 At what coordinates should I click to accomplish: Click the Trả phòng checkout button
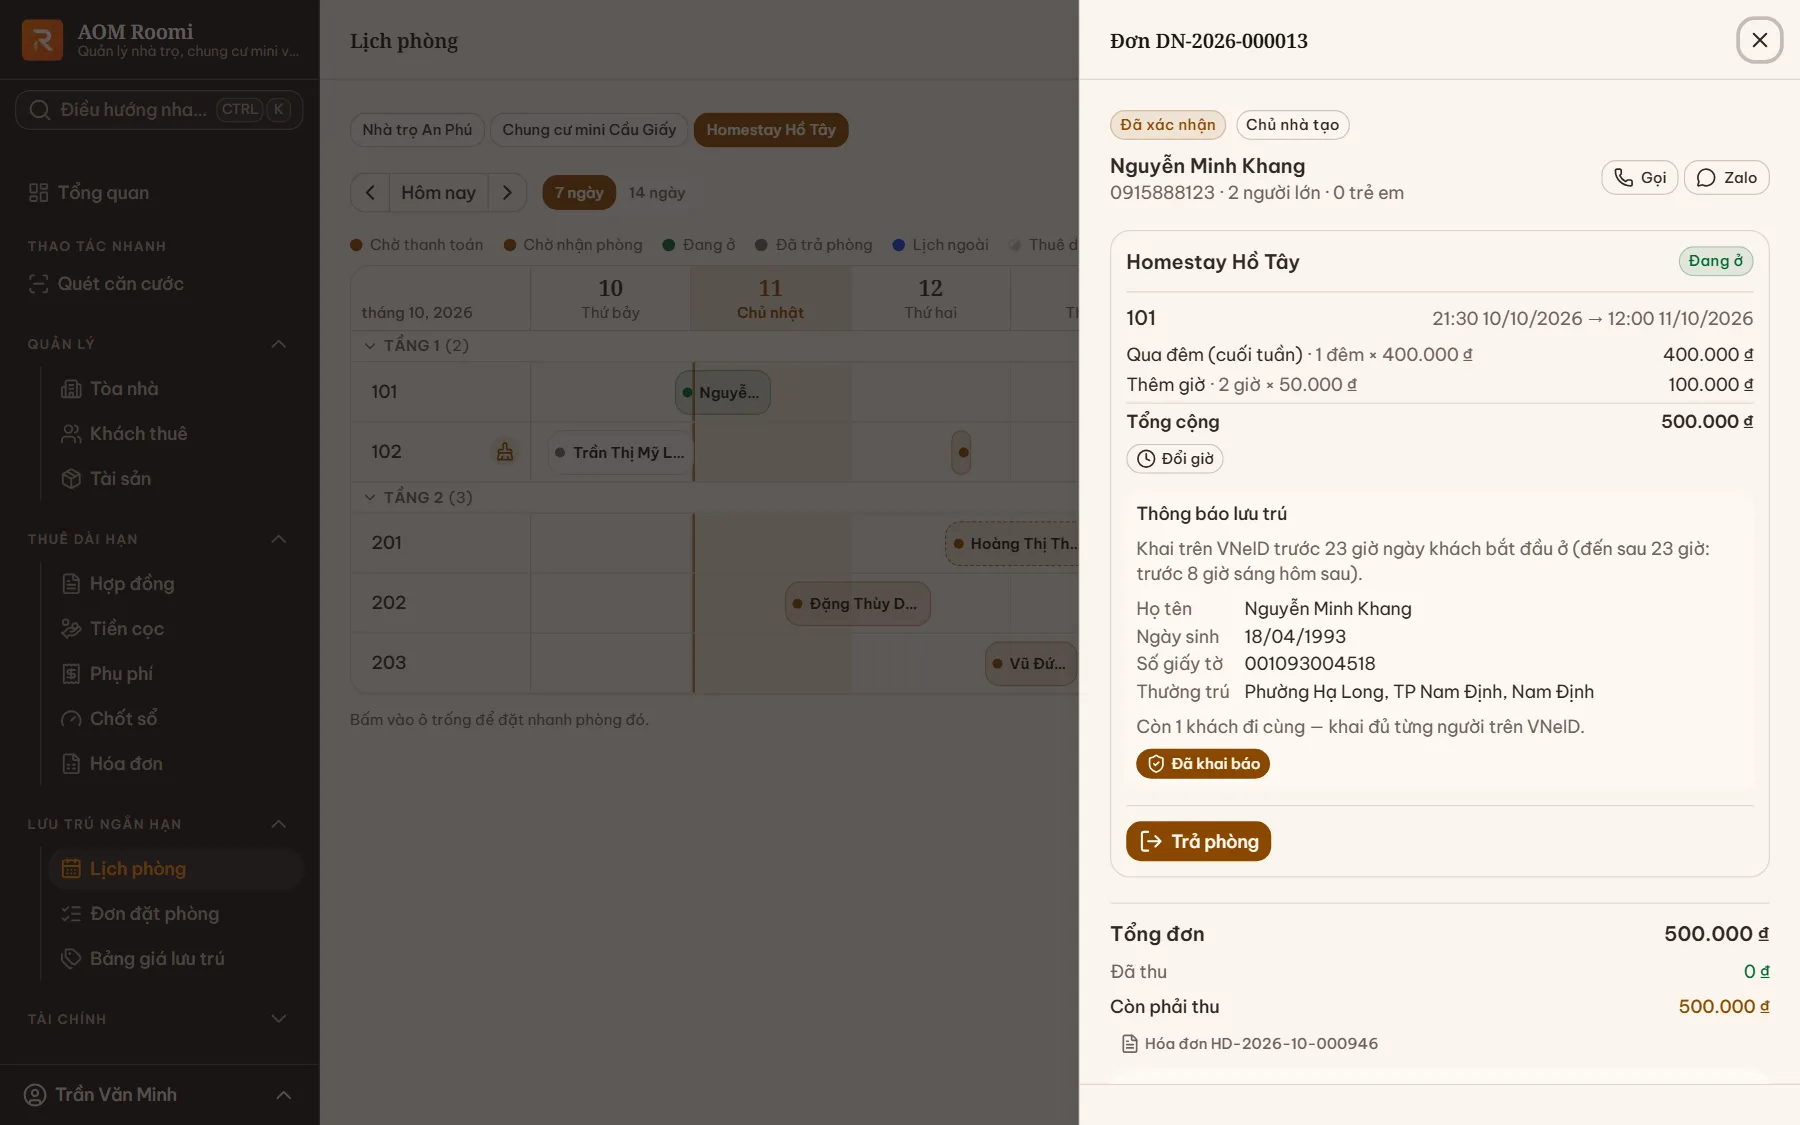1198,841
